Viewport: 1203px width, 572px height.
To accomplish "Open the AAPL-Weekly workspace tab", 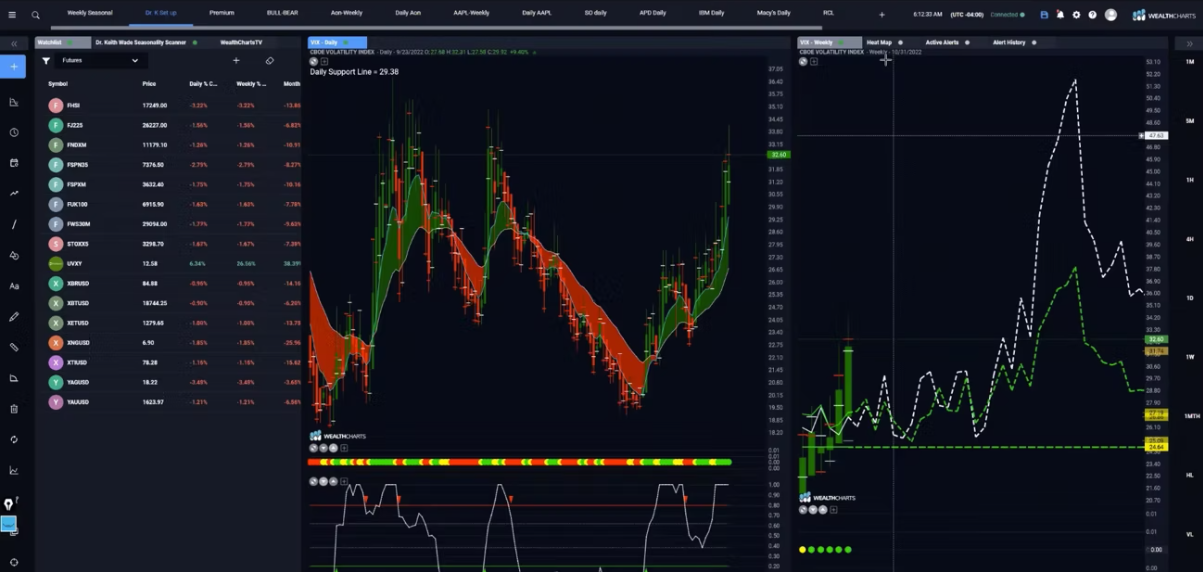I will (x=471, y=13).
